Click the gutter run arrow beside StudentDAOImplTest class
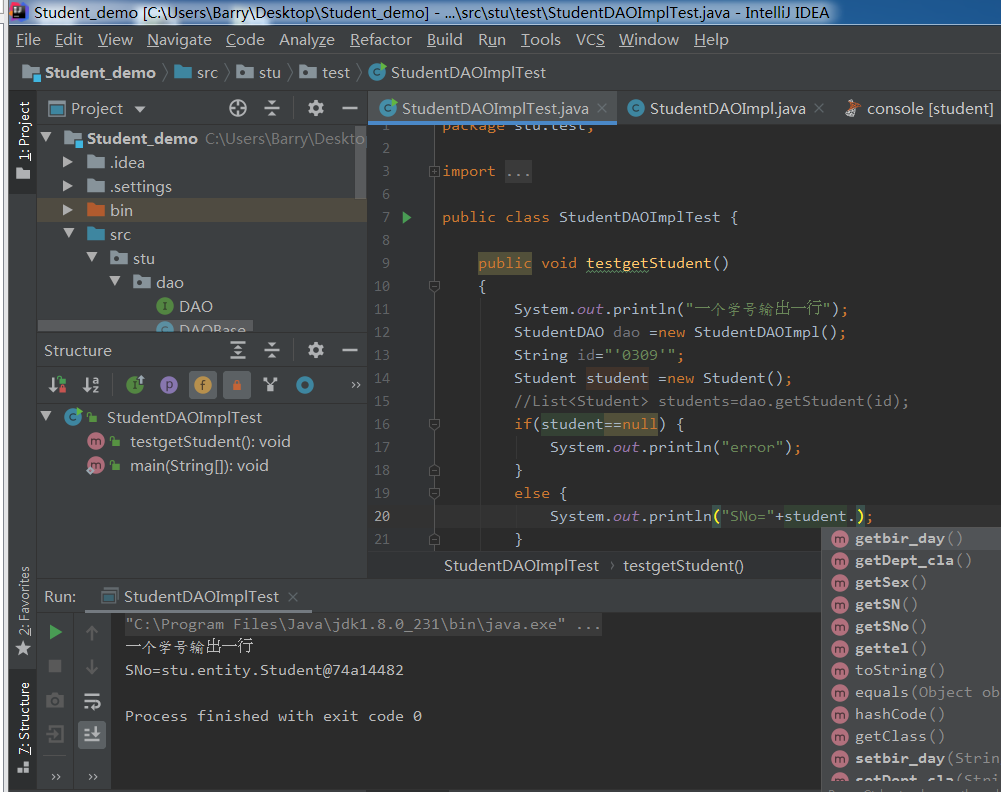 [407, 217]
